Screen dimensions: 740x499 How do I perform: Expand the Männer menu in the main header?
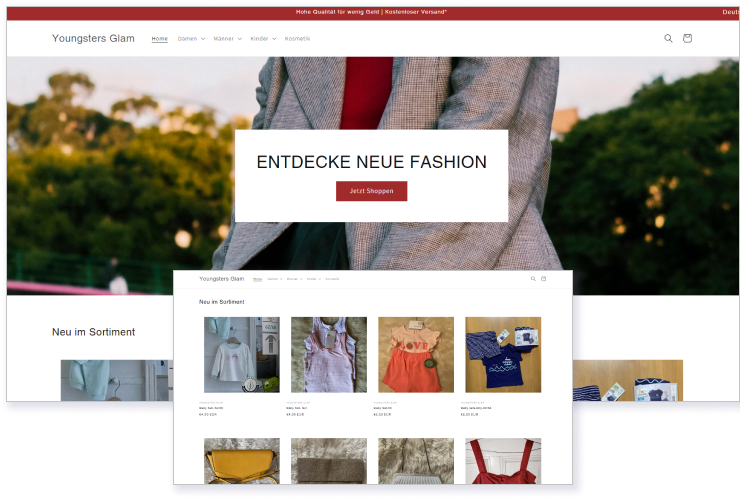[x=227, y=39]
